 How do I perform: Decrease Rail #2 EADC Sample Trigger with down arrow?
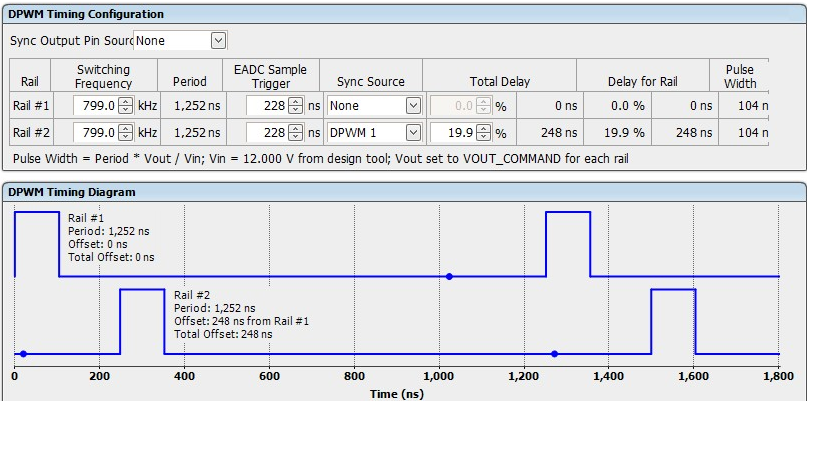[296, 137]
